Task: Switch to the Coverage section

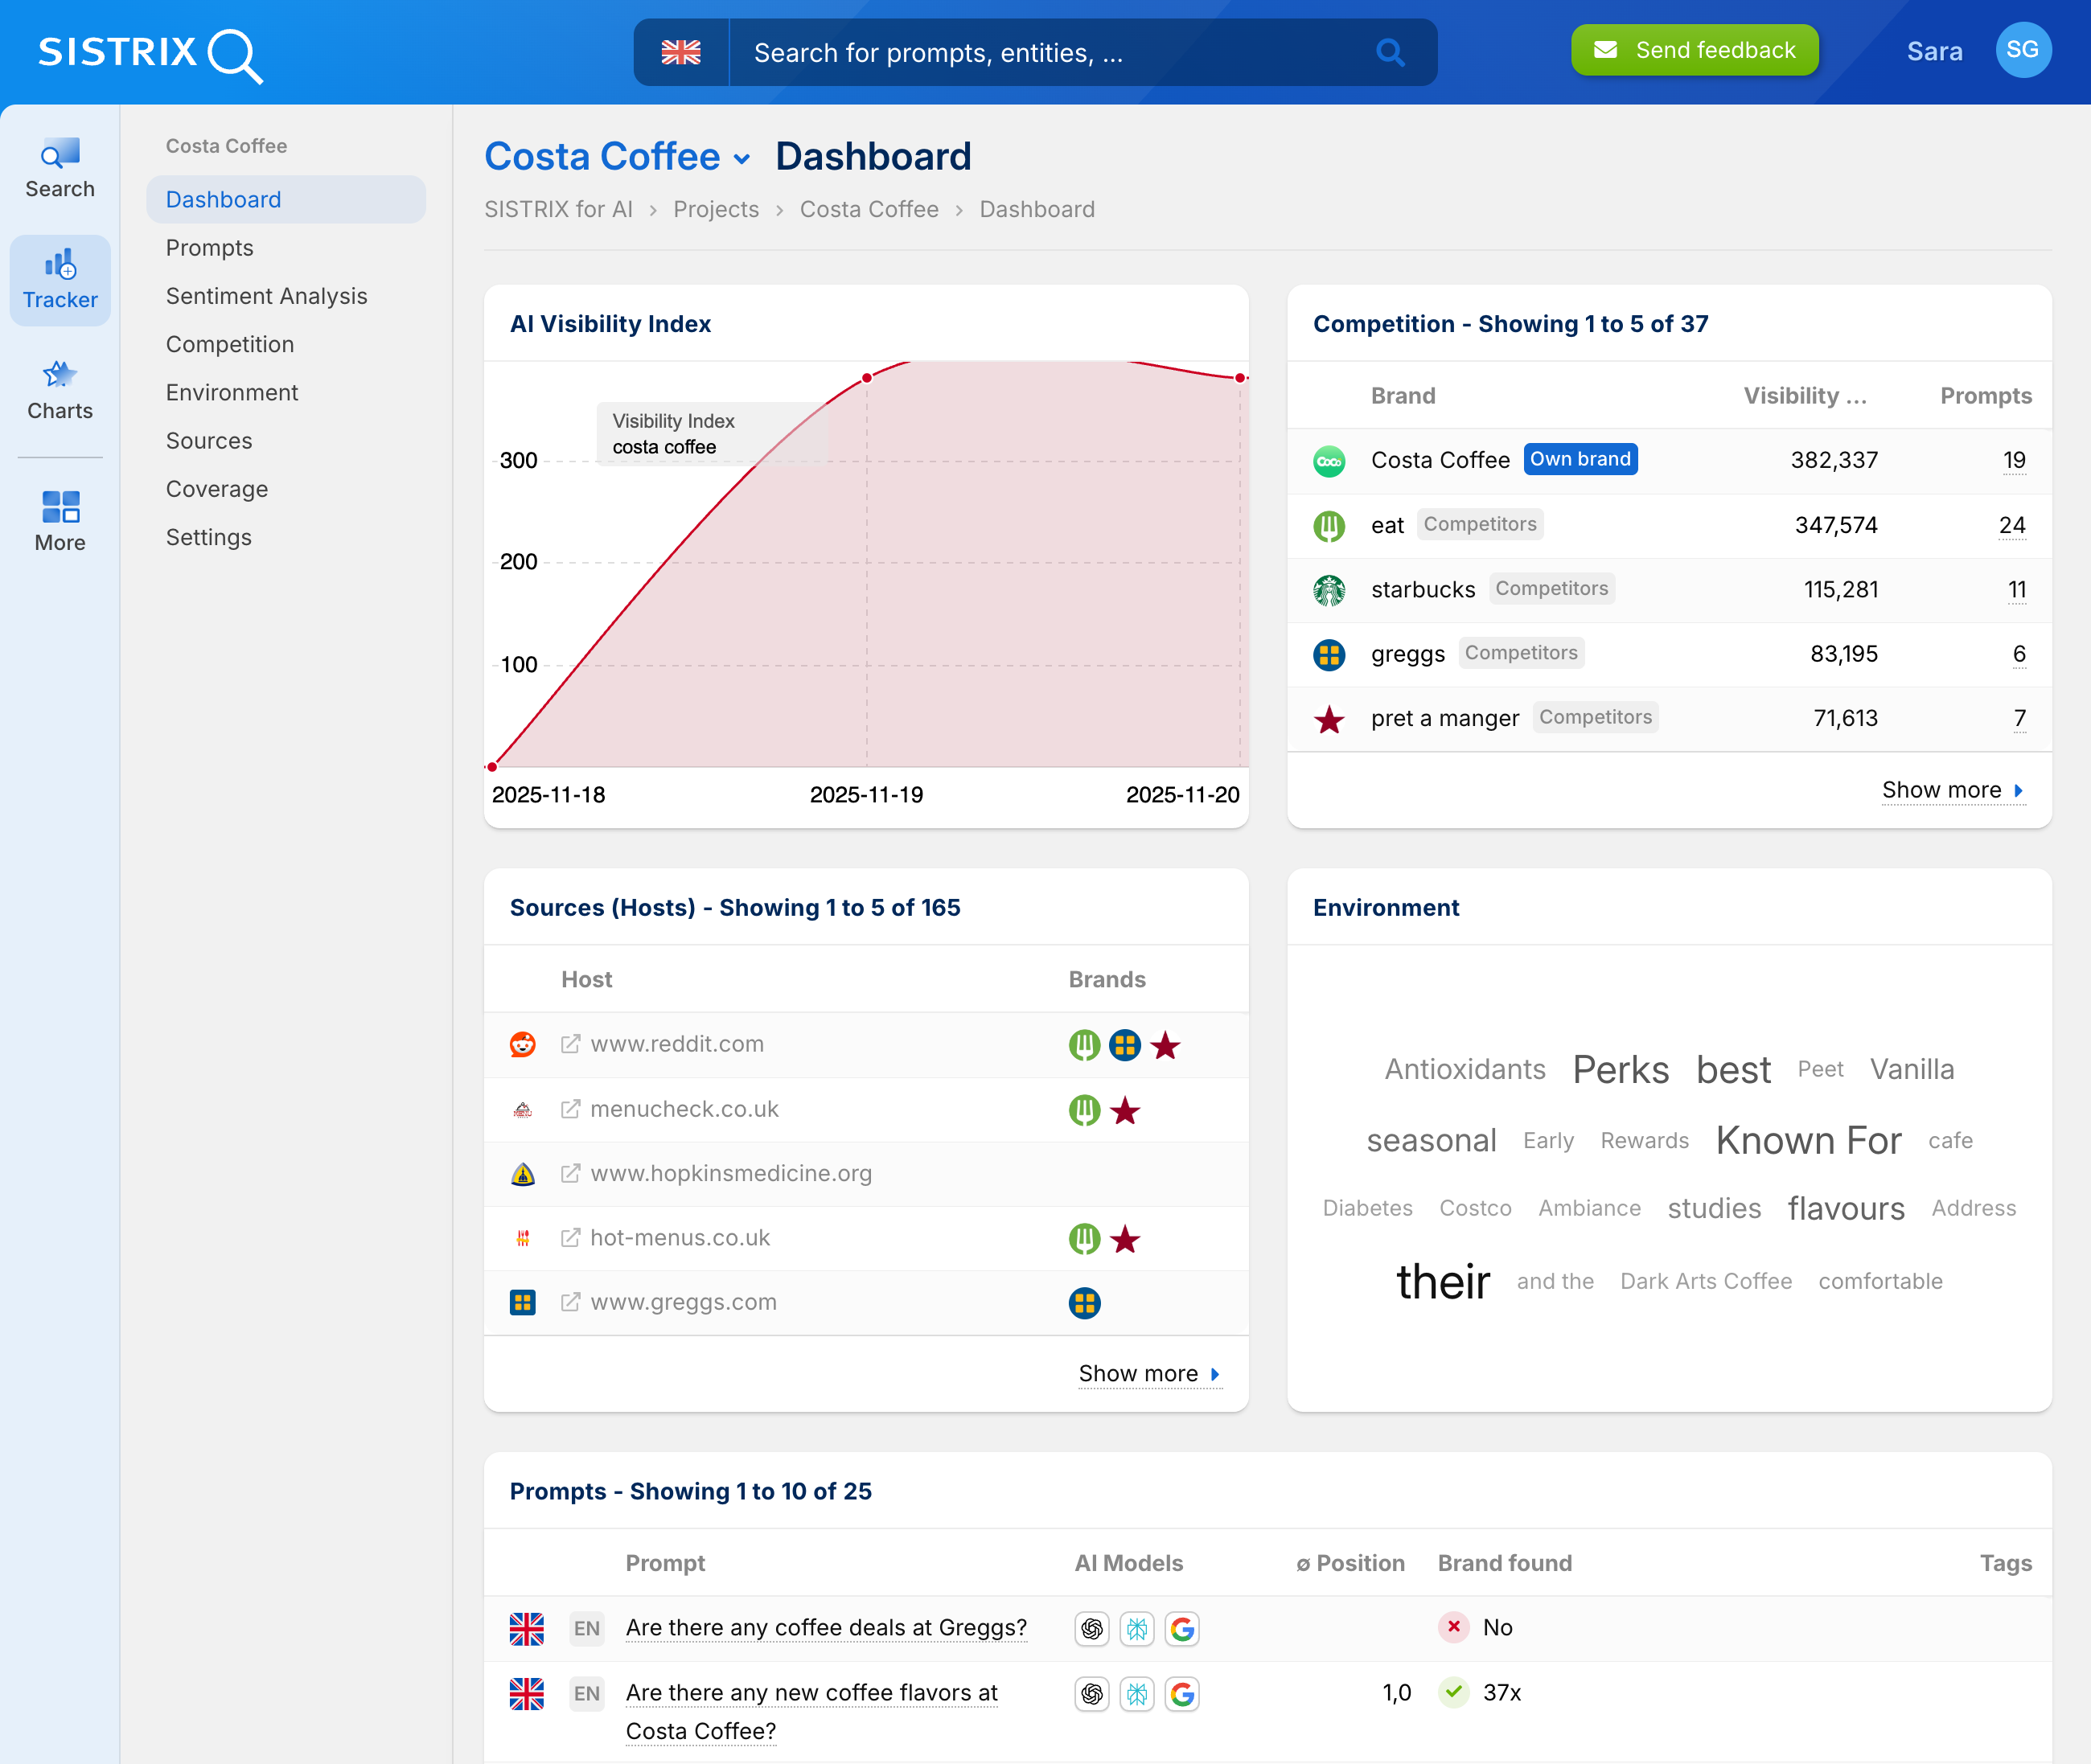Action: point(217,488)
